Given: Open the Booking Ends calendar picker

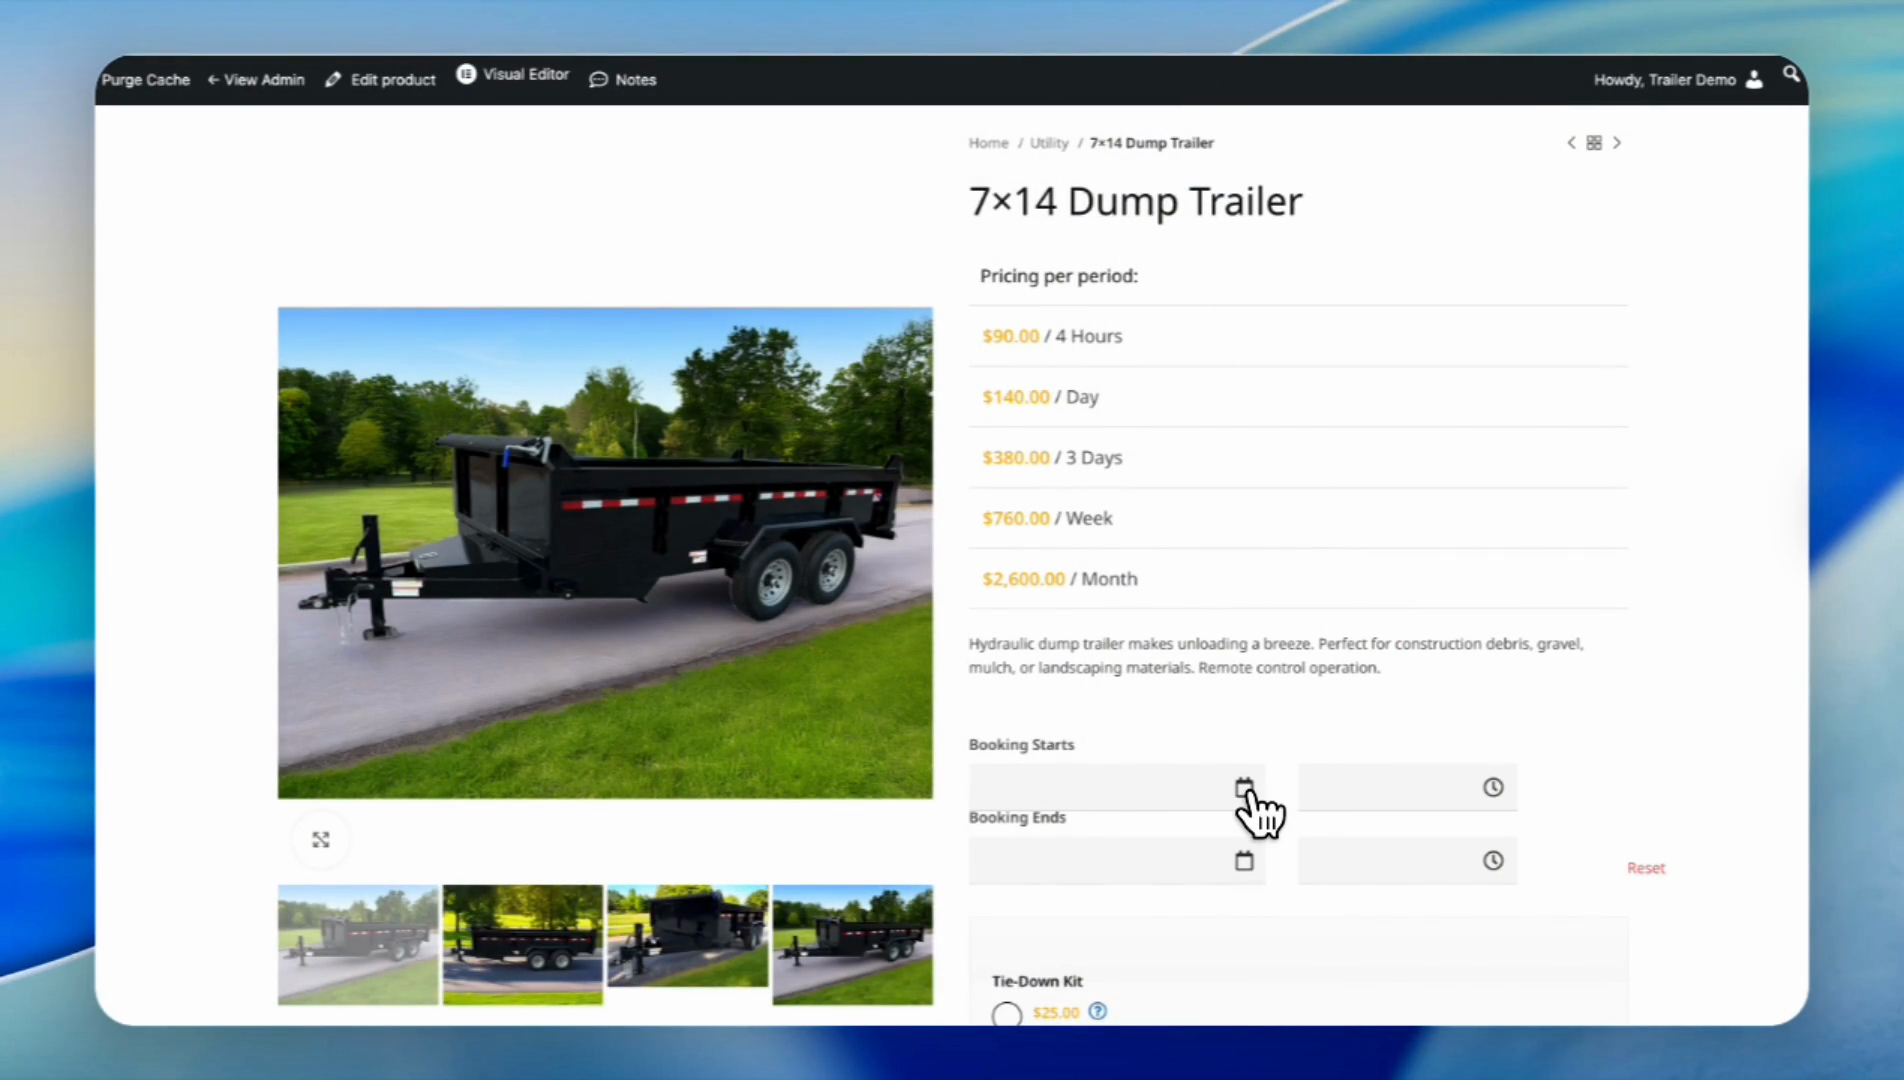Looking at the screenshot, I should (1243, 861).
